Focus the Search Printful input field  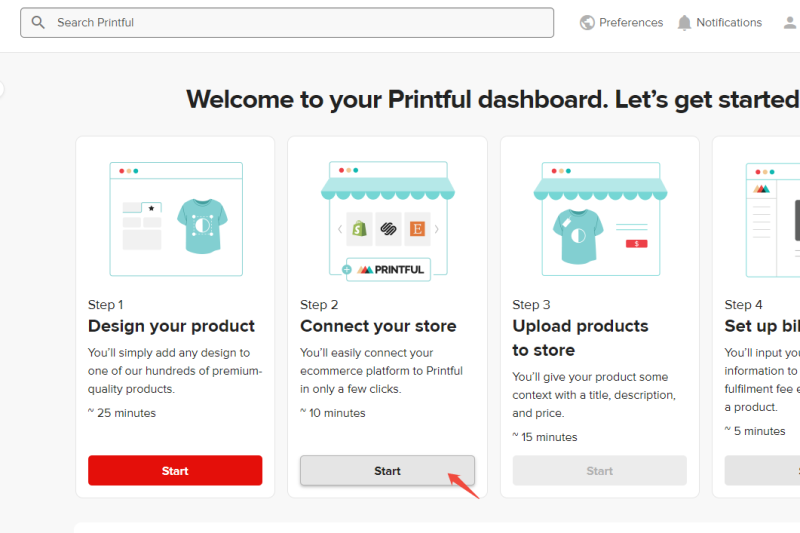click(x=287, y=22)
